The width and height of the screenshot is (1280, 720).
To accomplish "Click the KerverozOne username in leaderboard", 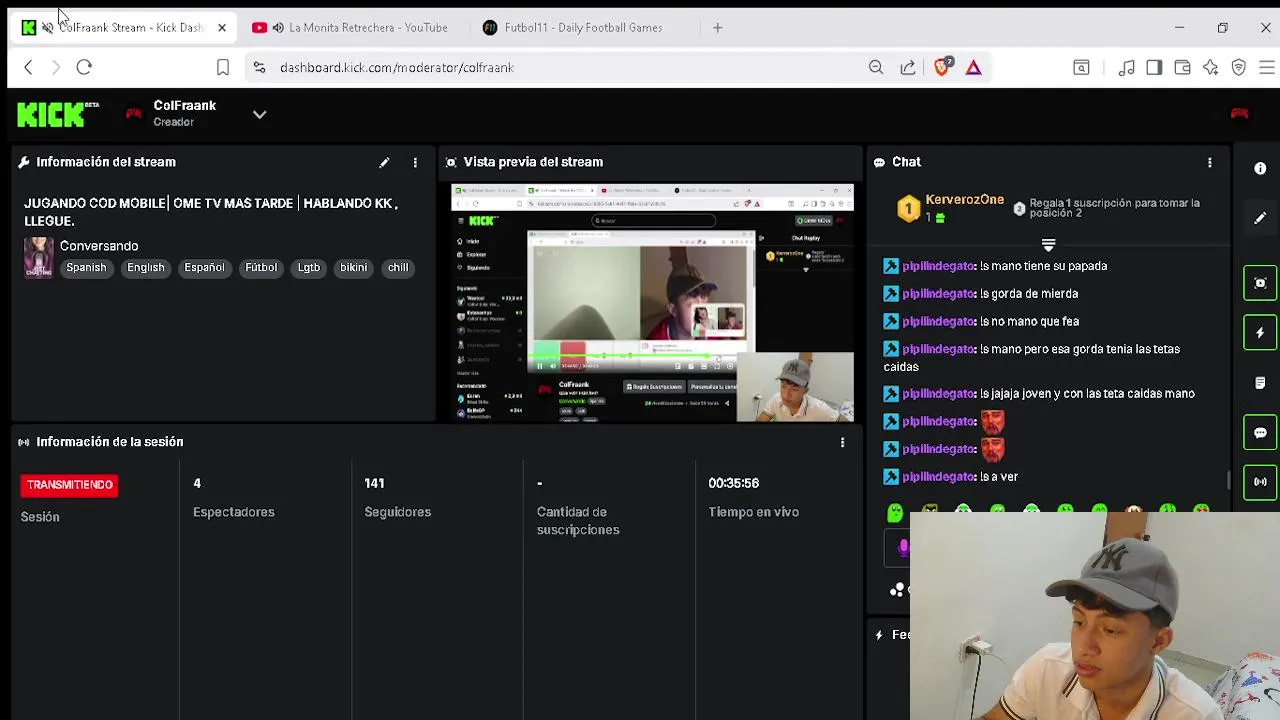I will click(x=964, y=200).
